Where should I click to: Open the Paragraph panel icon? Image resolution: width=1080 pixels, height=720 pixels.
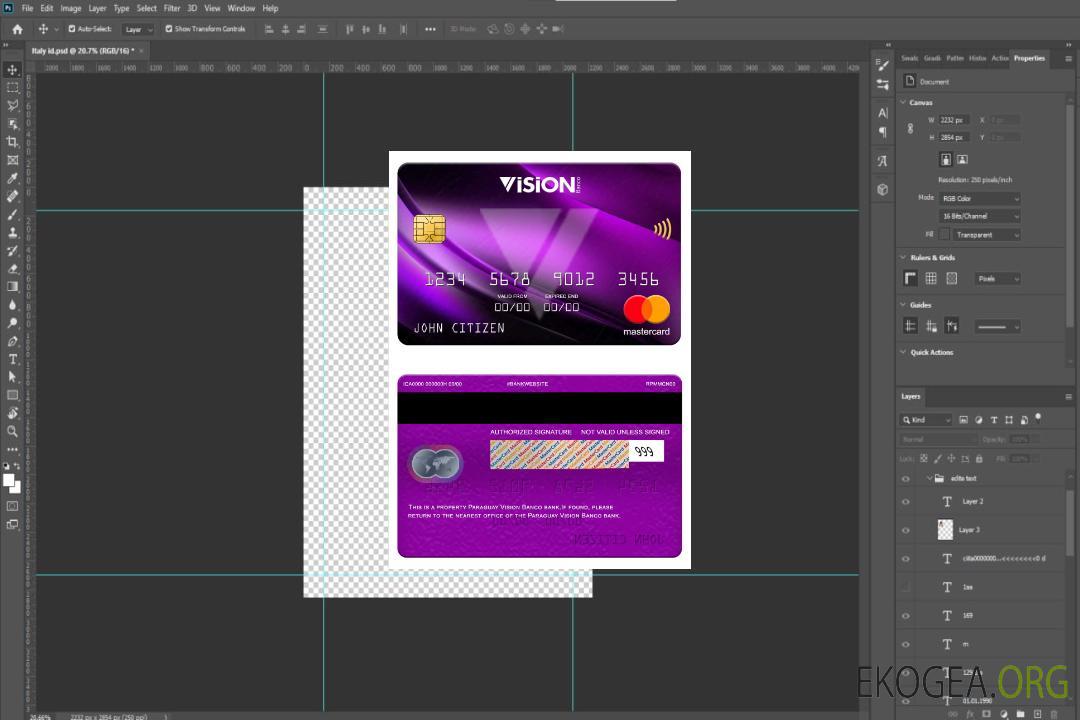click(x=882, y=132)
